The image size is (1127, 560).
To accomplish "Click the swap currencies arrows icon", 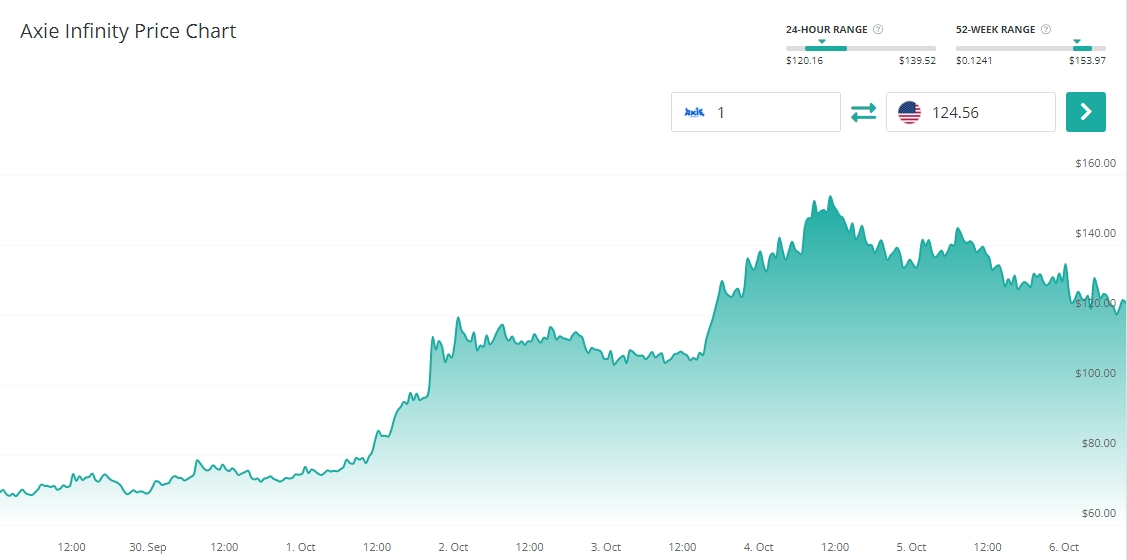I will tap(863, 113).
